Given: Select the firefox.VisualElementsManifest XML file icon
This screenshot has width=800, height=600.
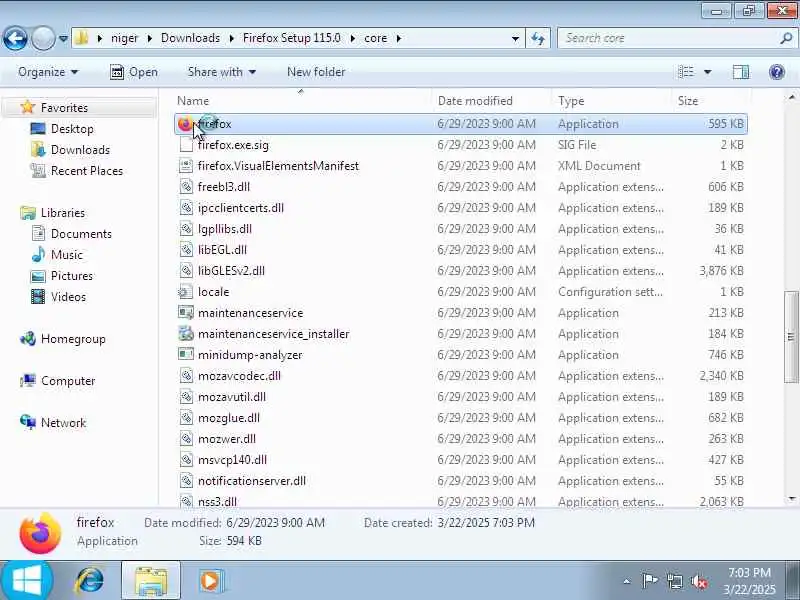Looking at the screenshot, I should [x=186, y=166].
